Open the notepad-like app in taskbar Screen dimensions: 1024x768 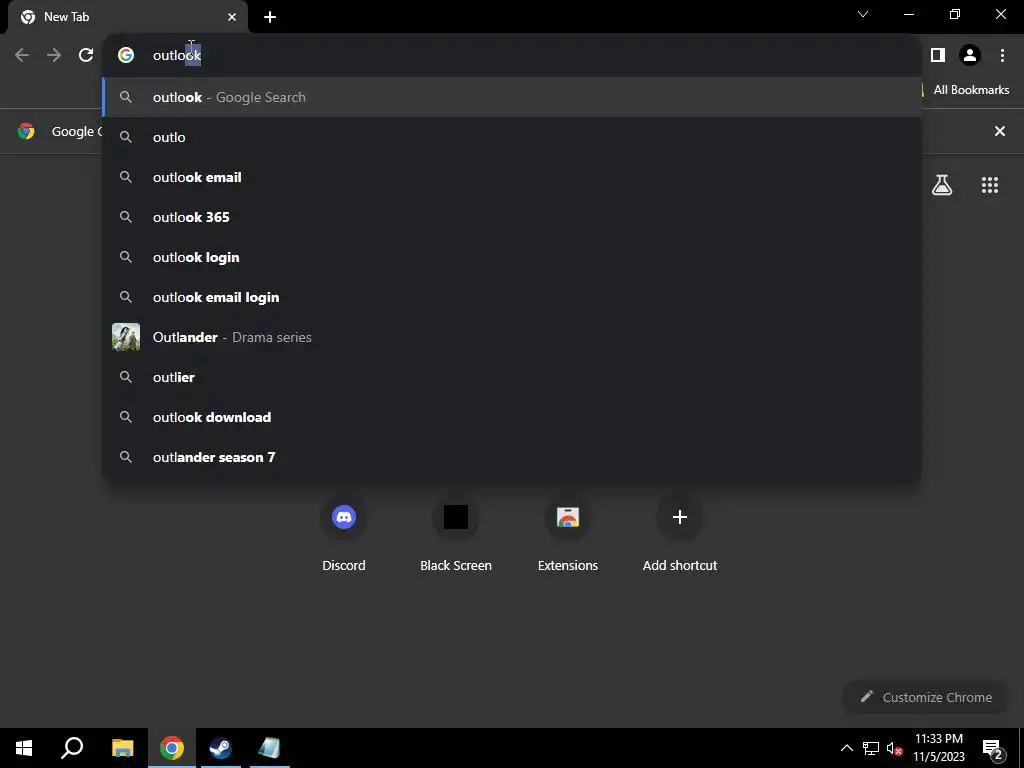269,748
